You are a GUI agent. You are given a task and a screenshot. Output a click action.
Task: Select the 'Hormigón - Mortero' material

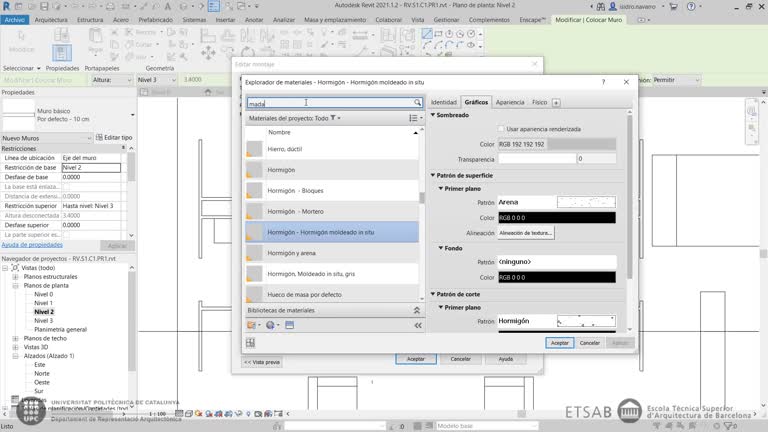pyautogui.click(x=295, y=212)
